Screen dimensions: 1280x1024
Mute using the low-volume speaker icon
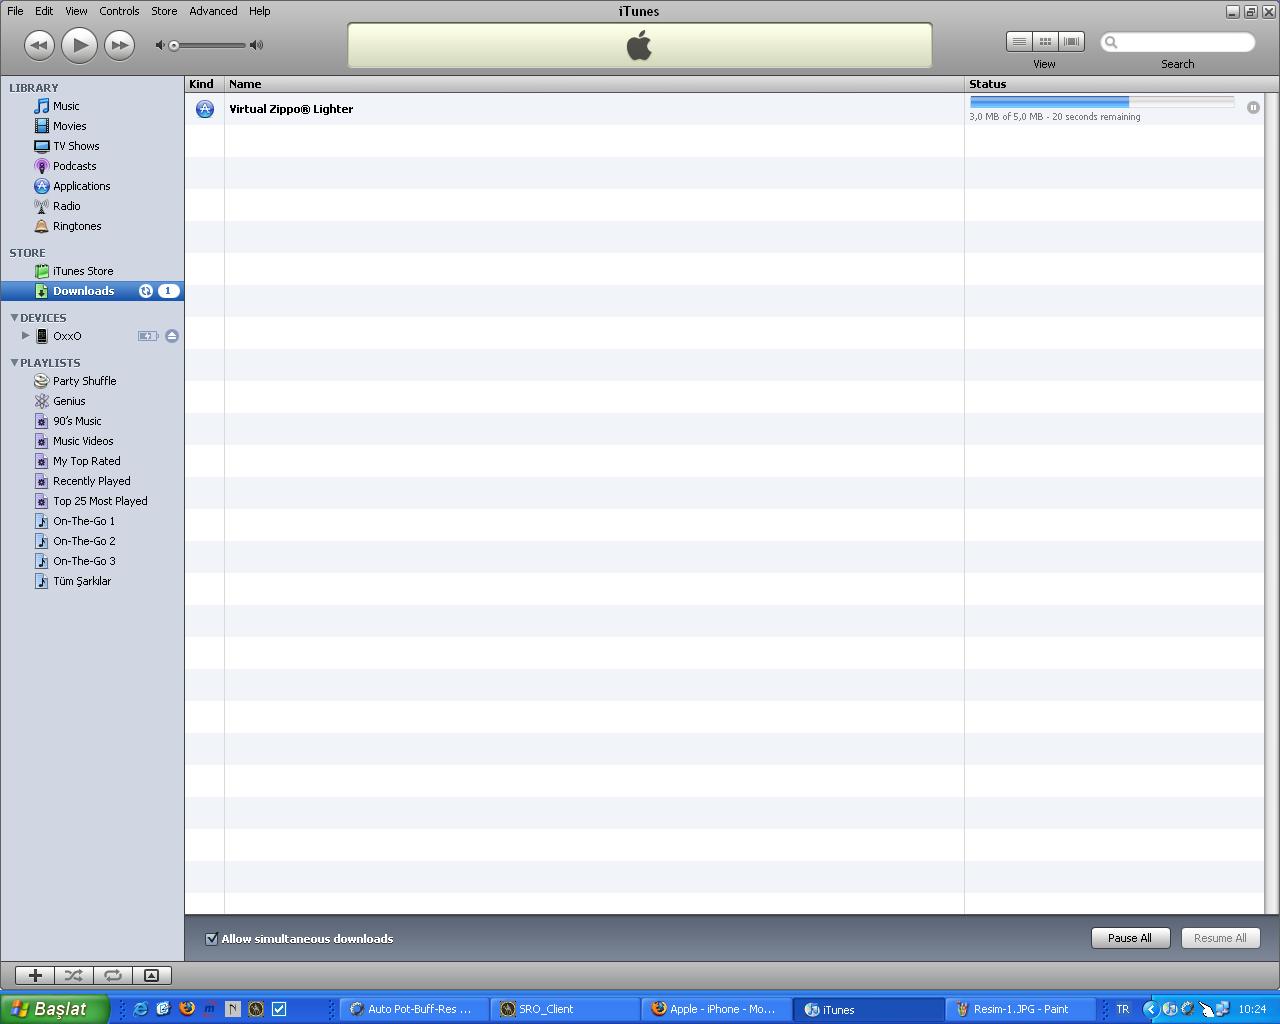pos(160,45)
